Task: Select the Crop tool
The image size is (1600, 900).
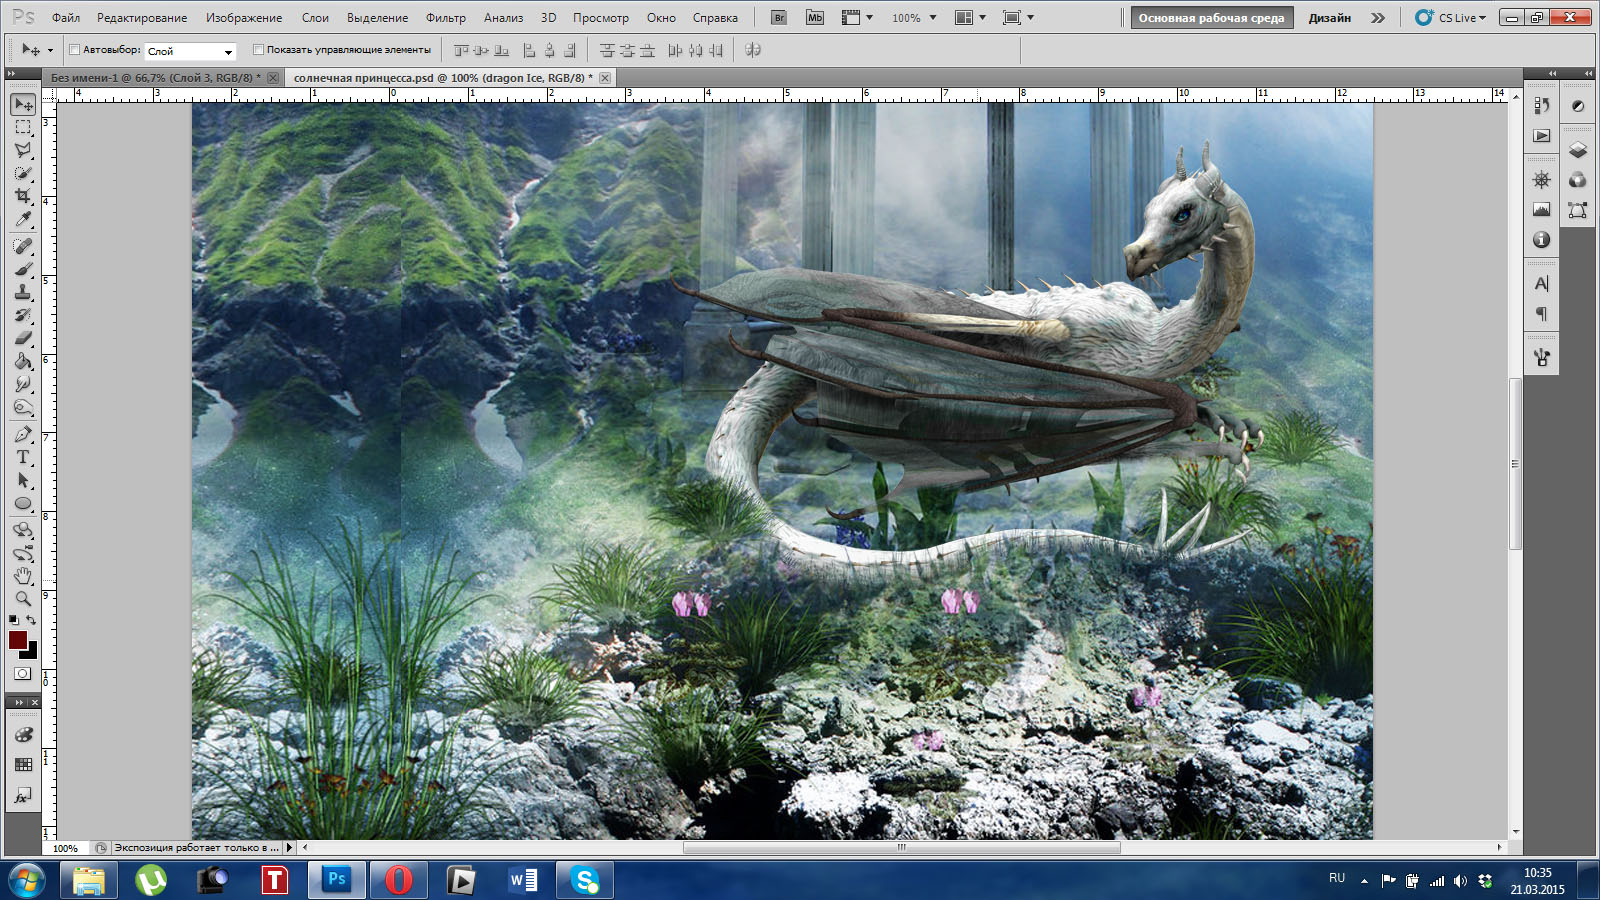Action: tap(23, 196)
